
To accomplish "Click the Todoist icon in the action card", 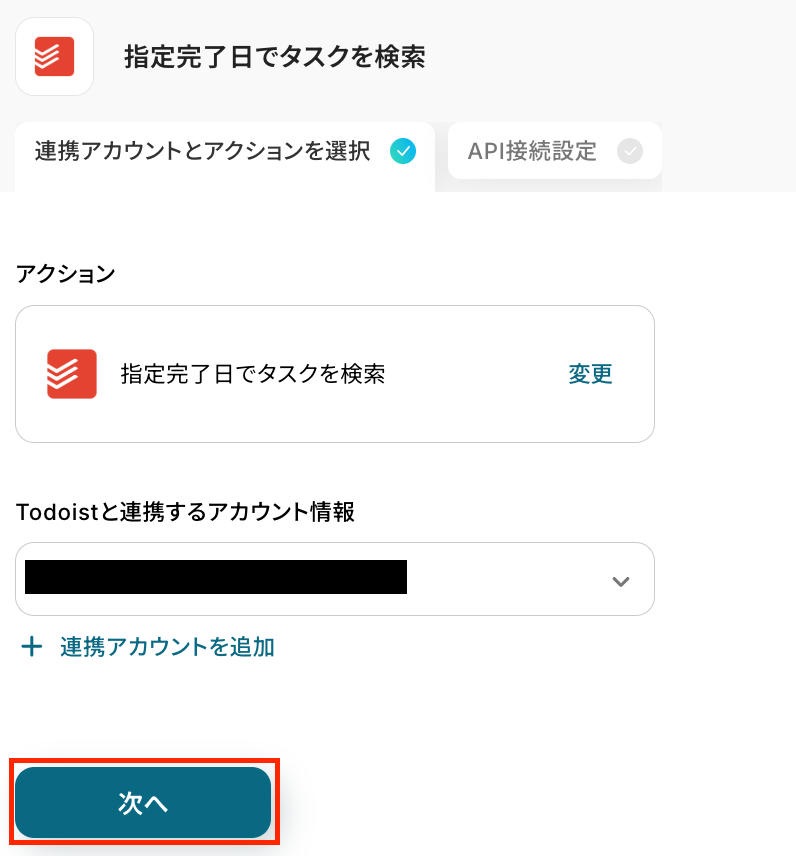I will 72,374.
